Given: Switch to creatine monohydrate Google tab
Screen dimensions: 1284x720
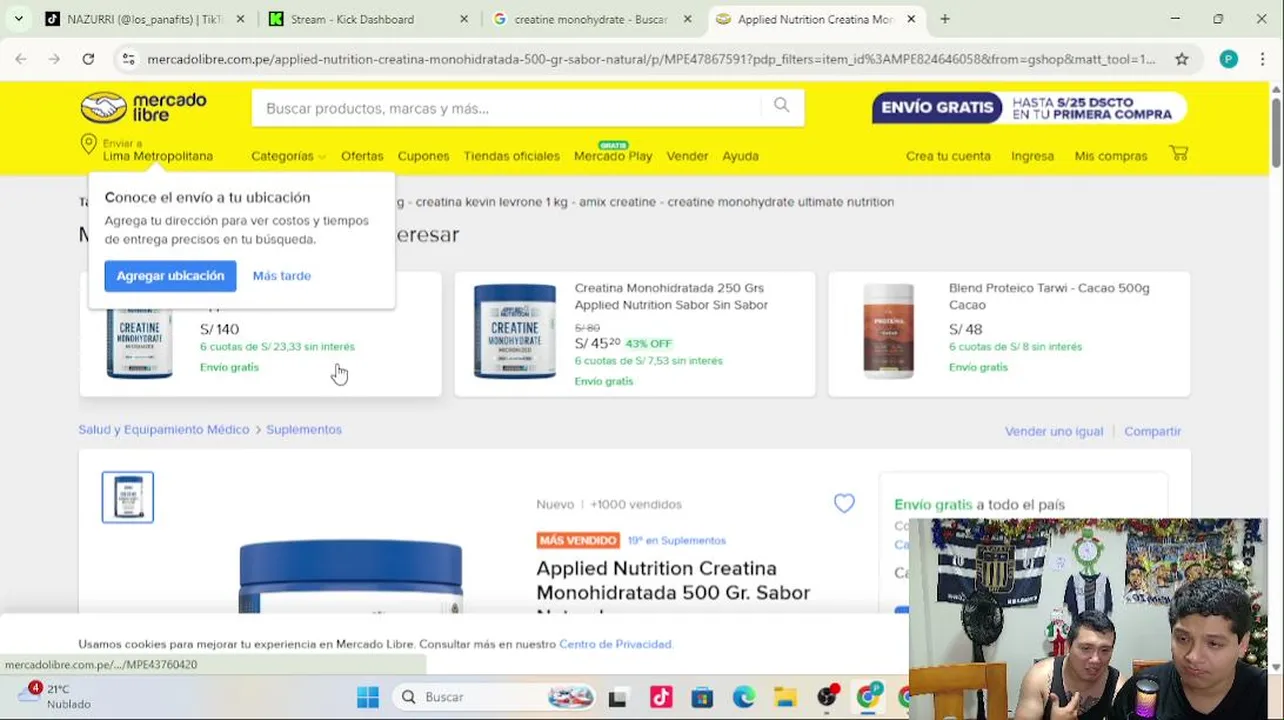Looking at the screenshot, I should point(590,19).
